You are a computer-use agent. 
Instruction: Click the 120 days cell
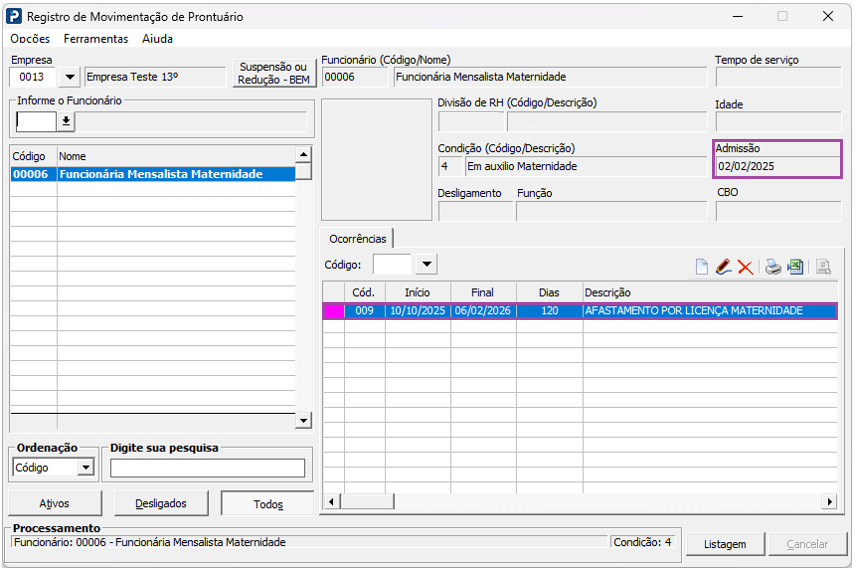(550, 310)
